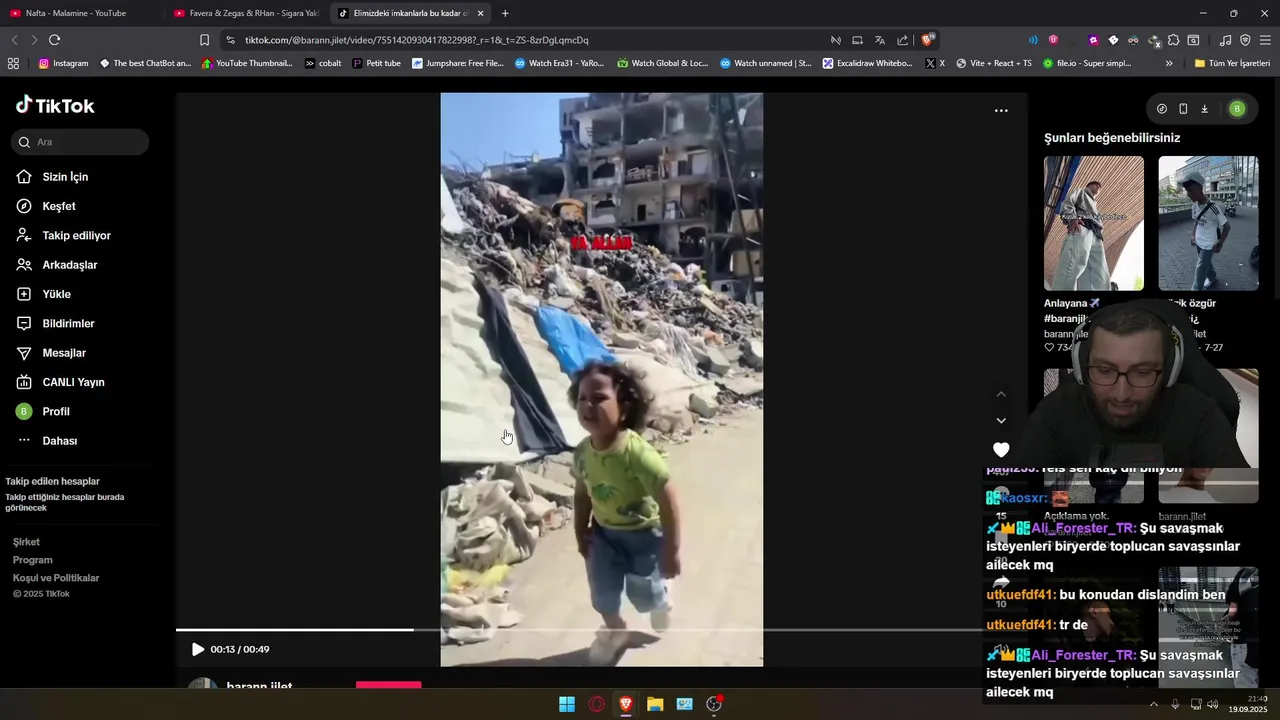Open CANLI Yayın live page
This screenshot has height=720, width=1280.
point(61,382)
